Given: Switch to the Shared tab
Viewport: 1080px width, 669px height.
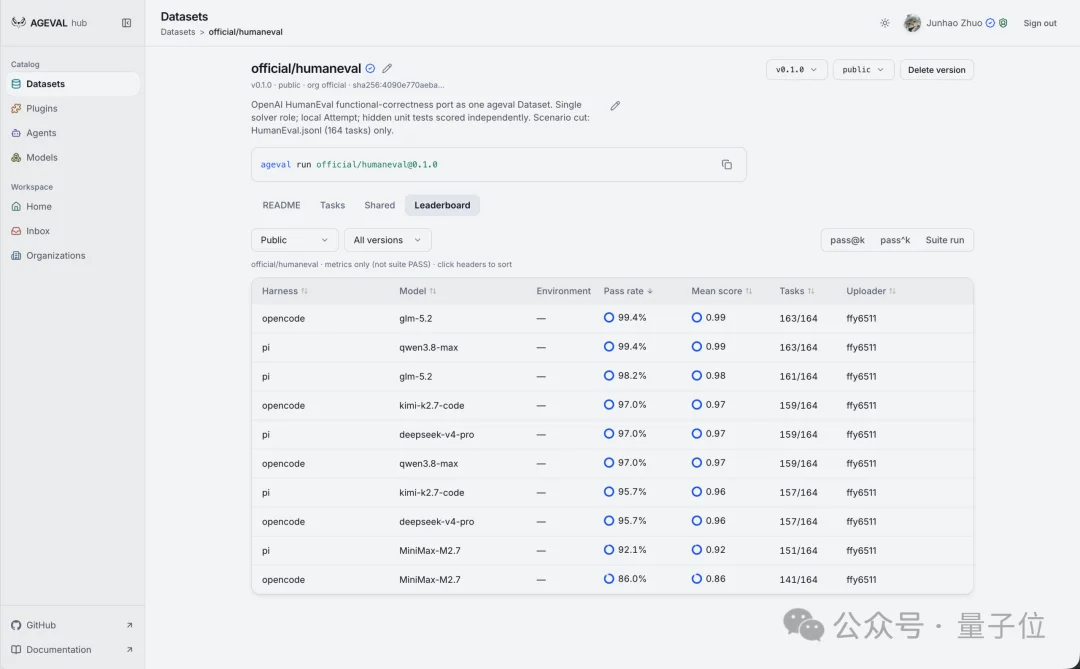Looking at the screenshot, I should (x=380, y=205).
